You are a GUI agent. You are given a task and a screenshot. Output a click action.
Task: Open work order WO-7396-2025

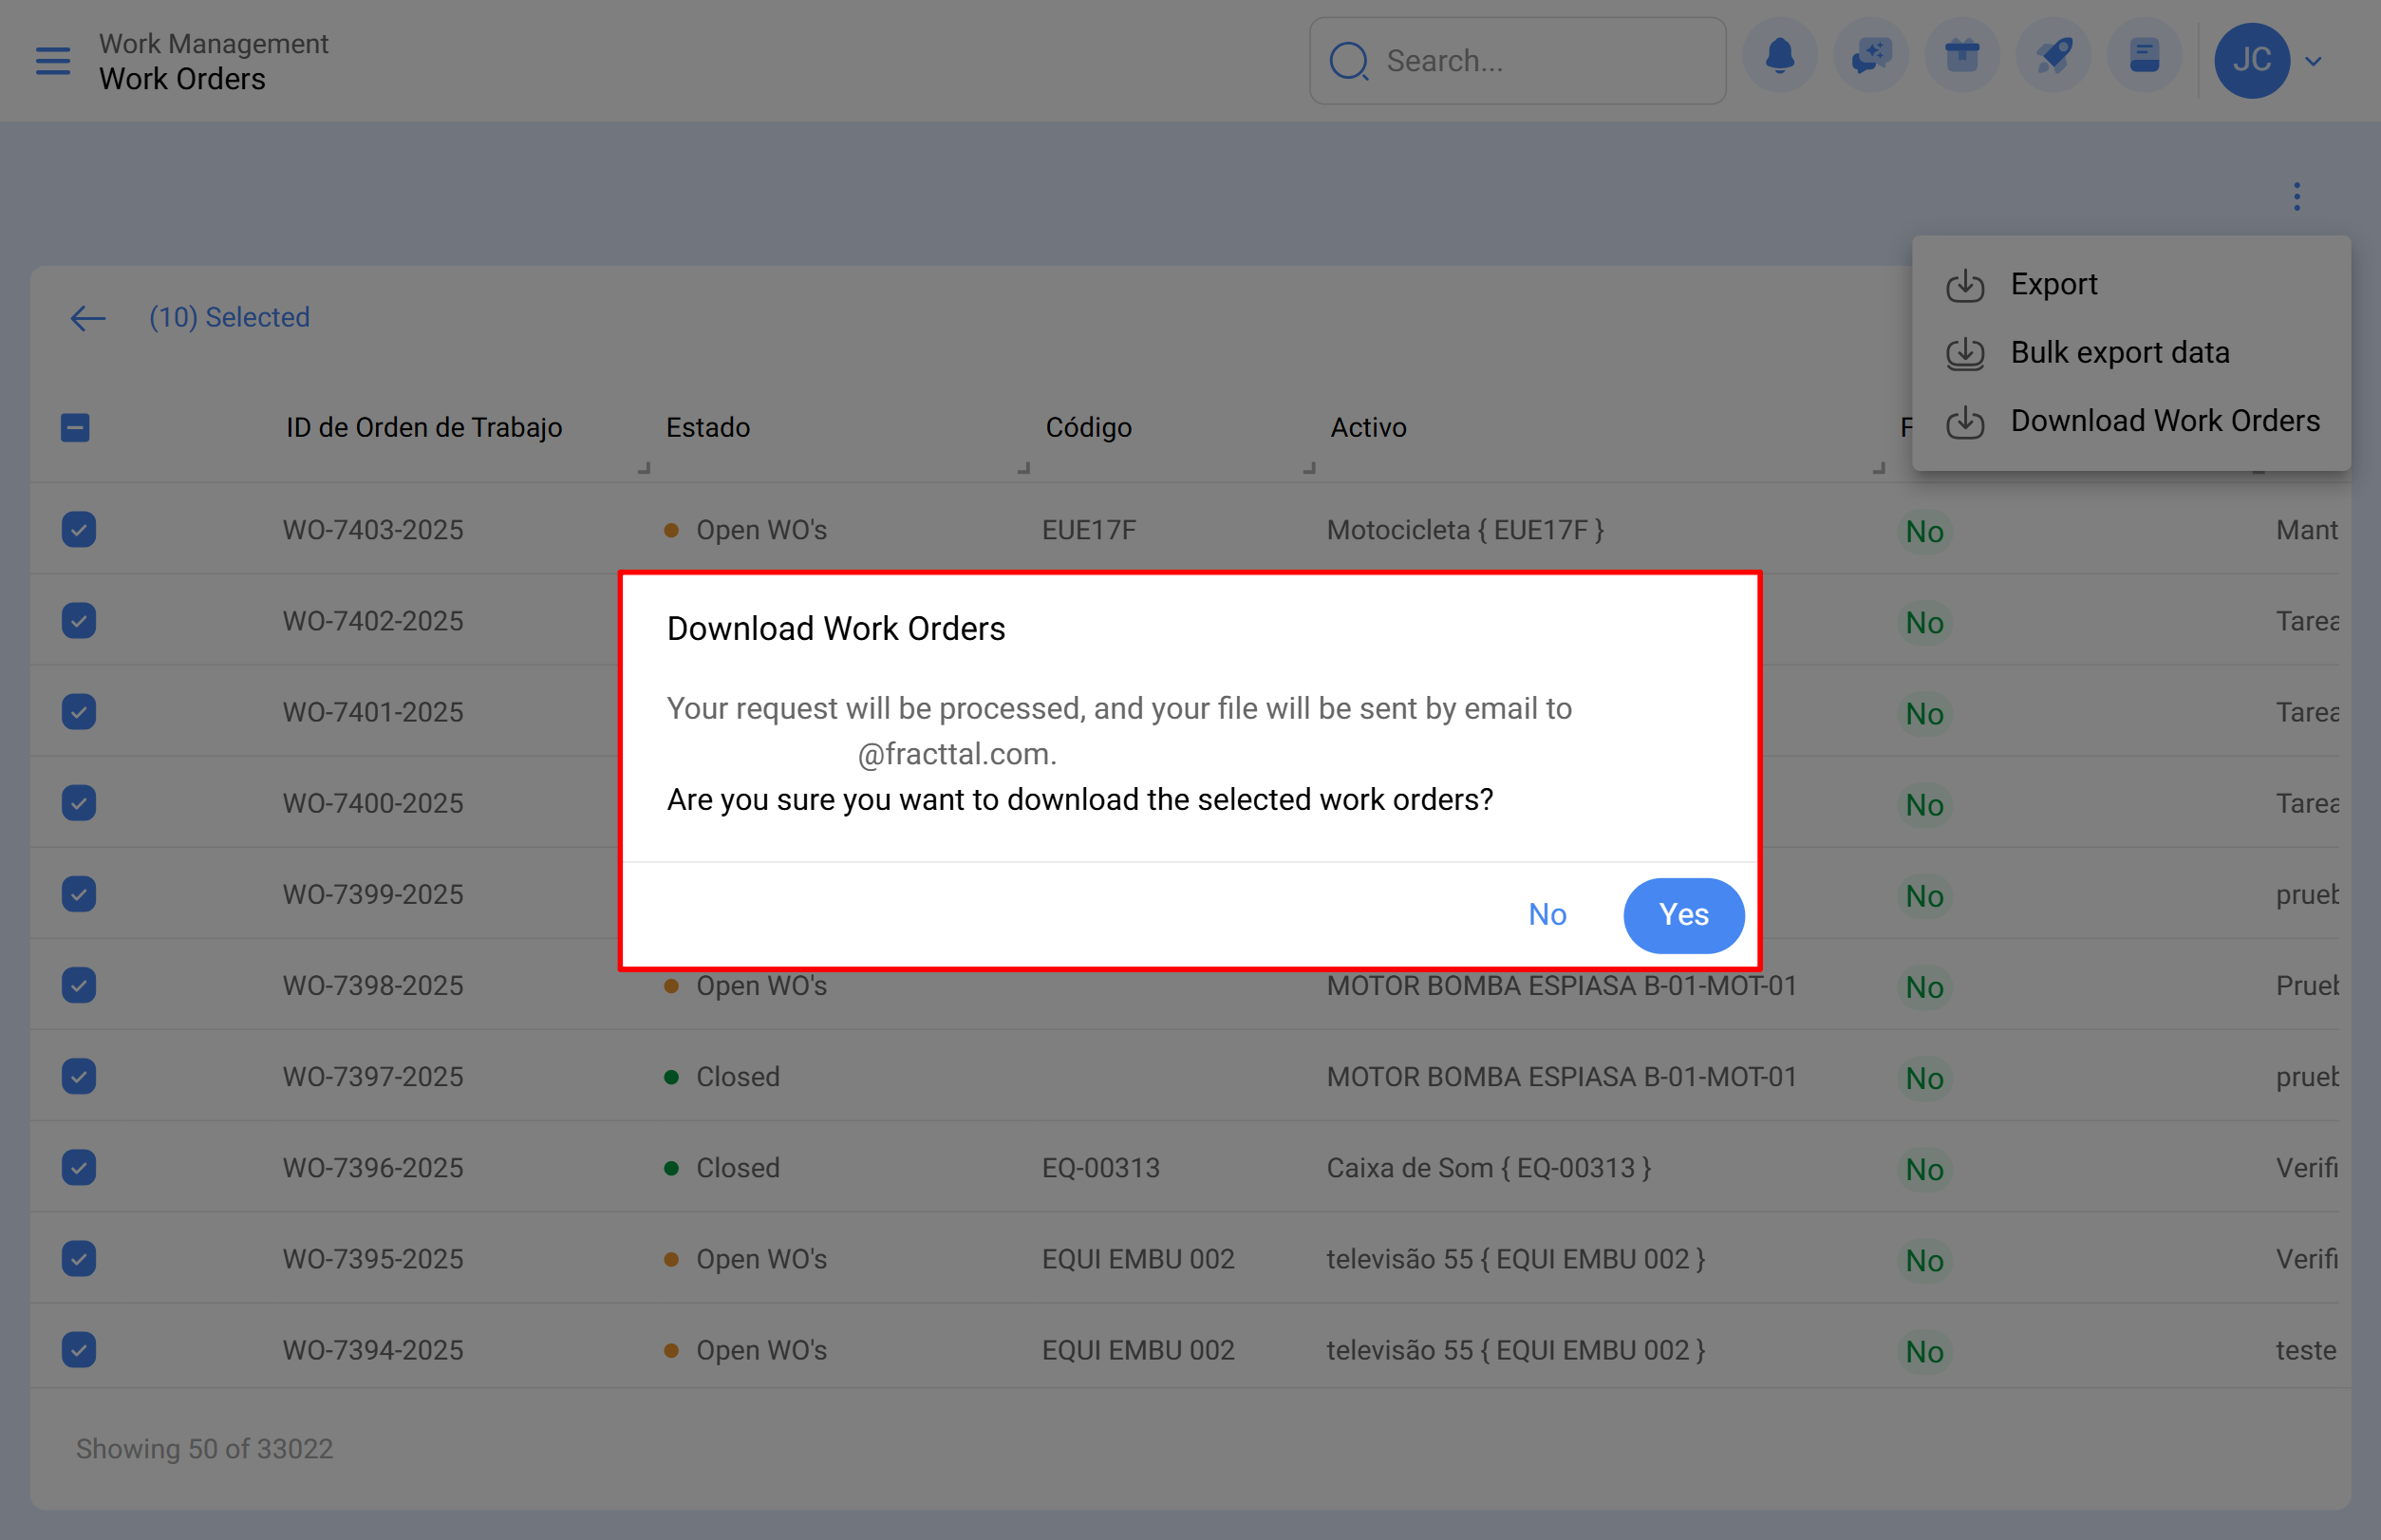[x=373, y=1168]
